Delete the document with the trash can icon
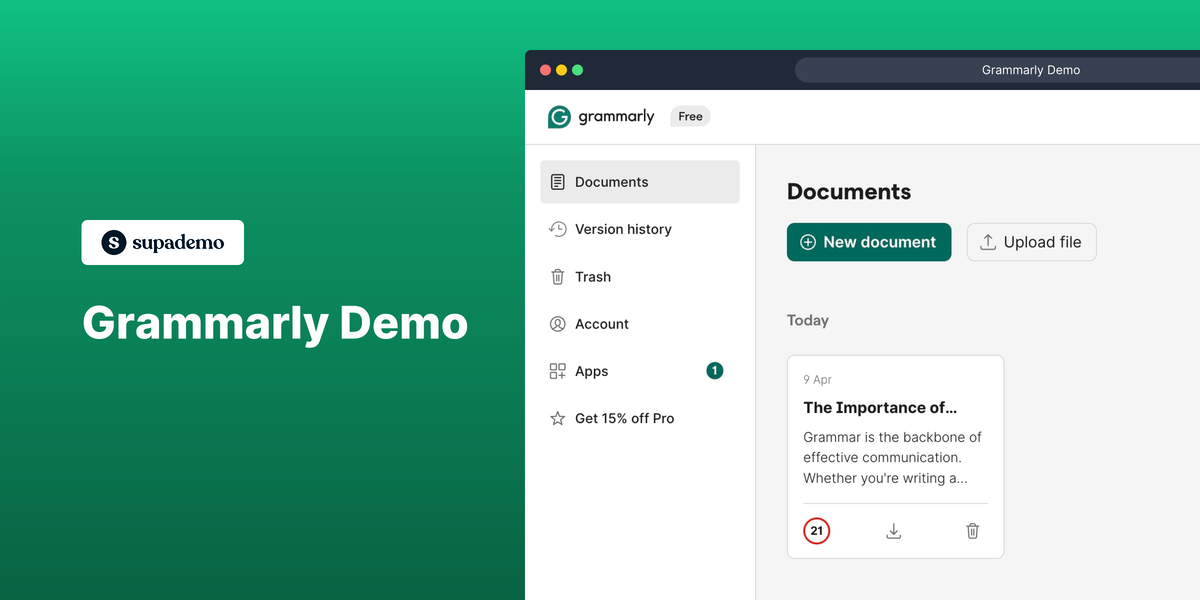This screenshot has height=600, width=1200. (972, 531)
